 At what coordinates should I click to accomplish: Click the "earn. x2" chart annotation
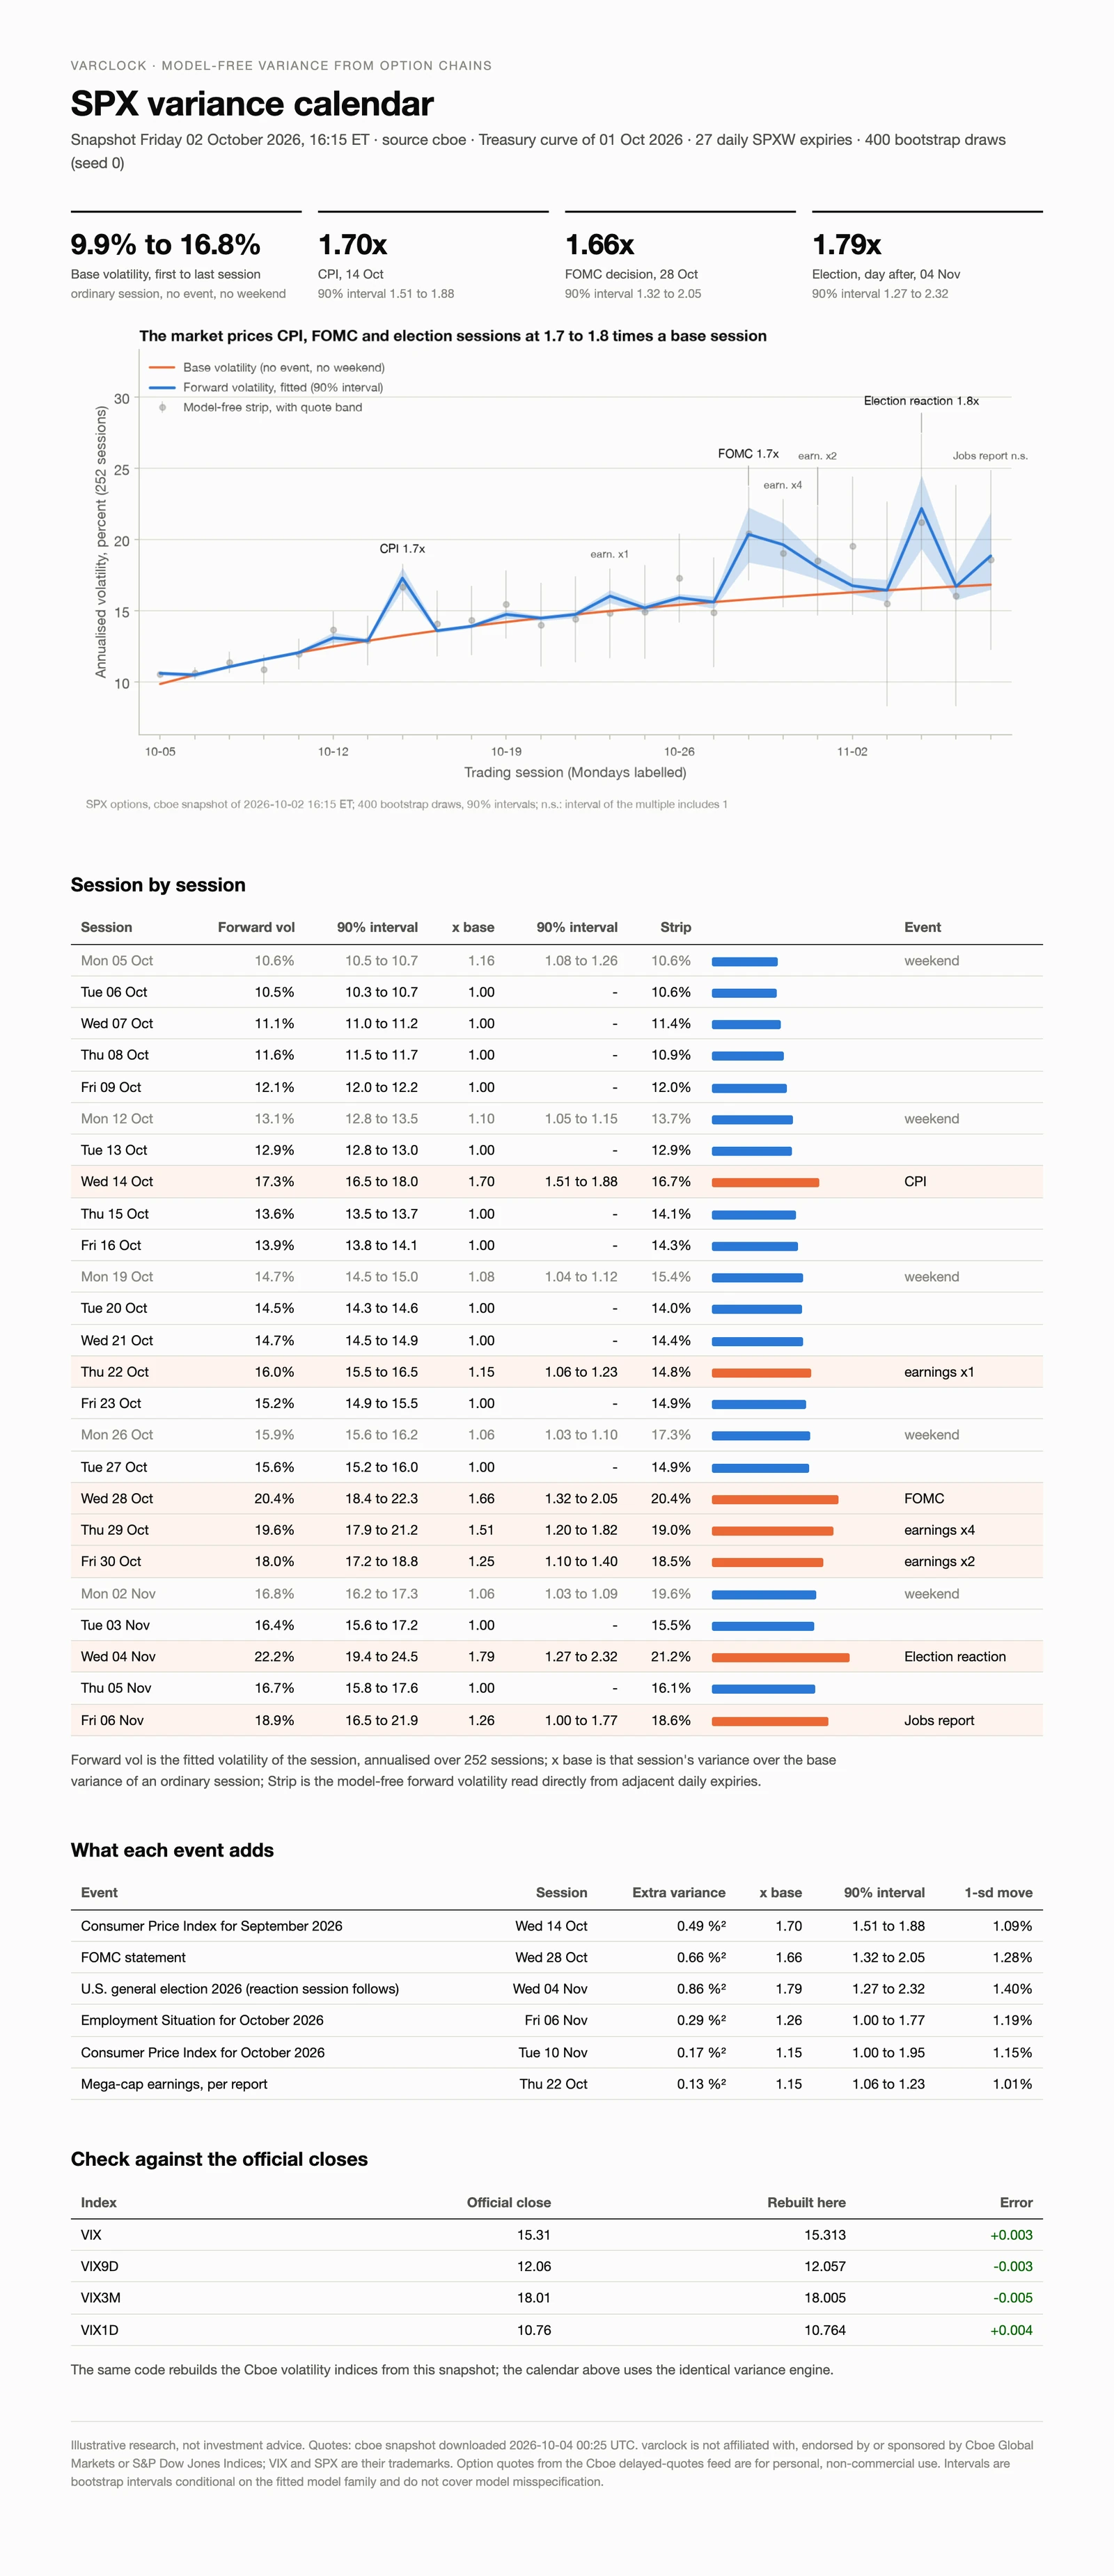click(x=817, y=456)
